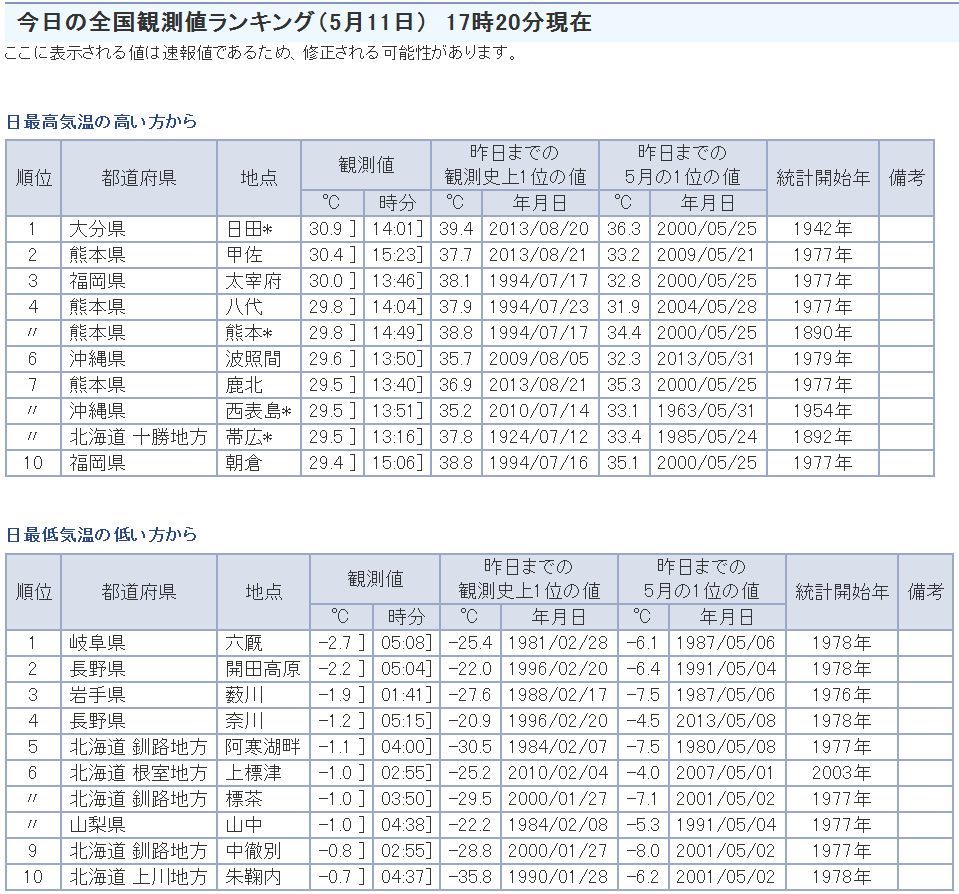The image size is (959, 894).
Task: Select the 30.9 temperature value for 日田
Action: click(x=326, y=229)
